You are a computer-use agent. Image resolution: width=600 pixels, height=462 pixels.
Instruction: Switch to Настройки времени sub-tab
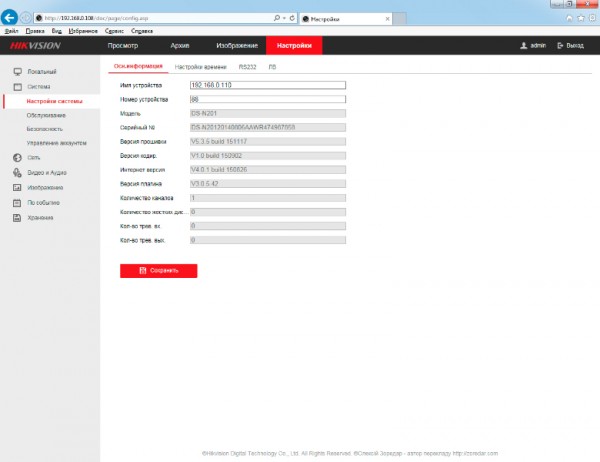pos(201,67)
